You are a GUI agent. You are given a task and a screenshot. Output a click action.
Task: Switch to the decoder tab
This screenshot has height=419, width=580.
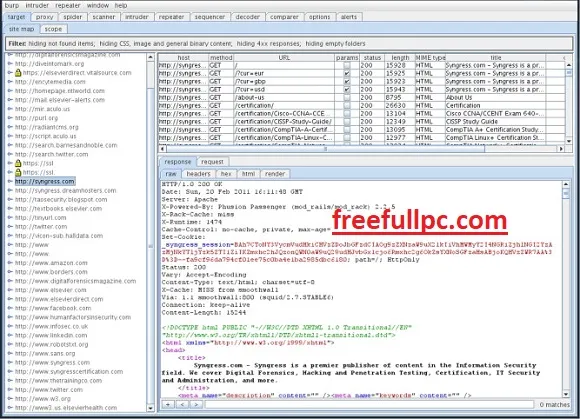247,17
